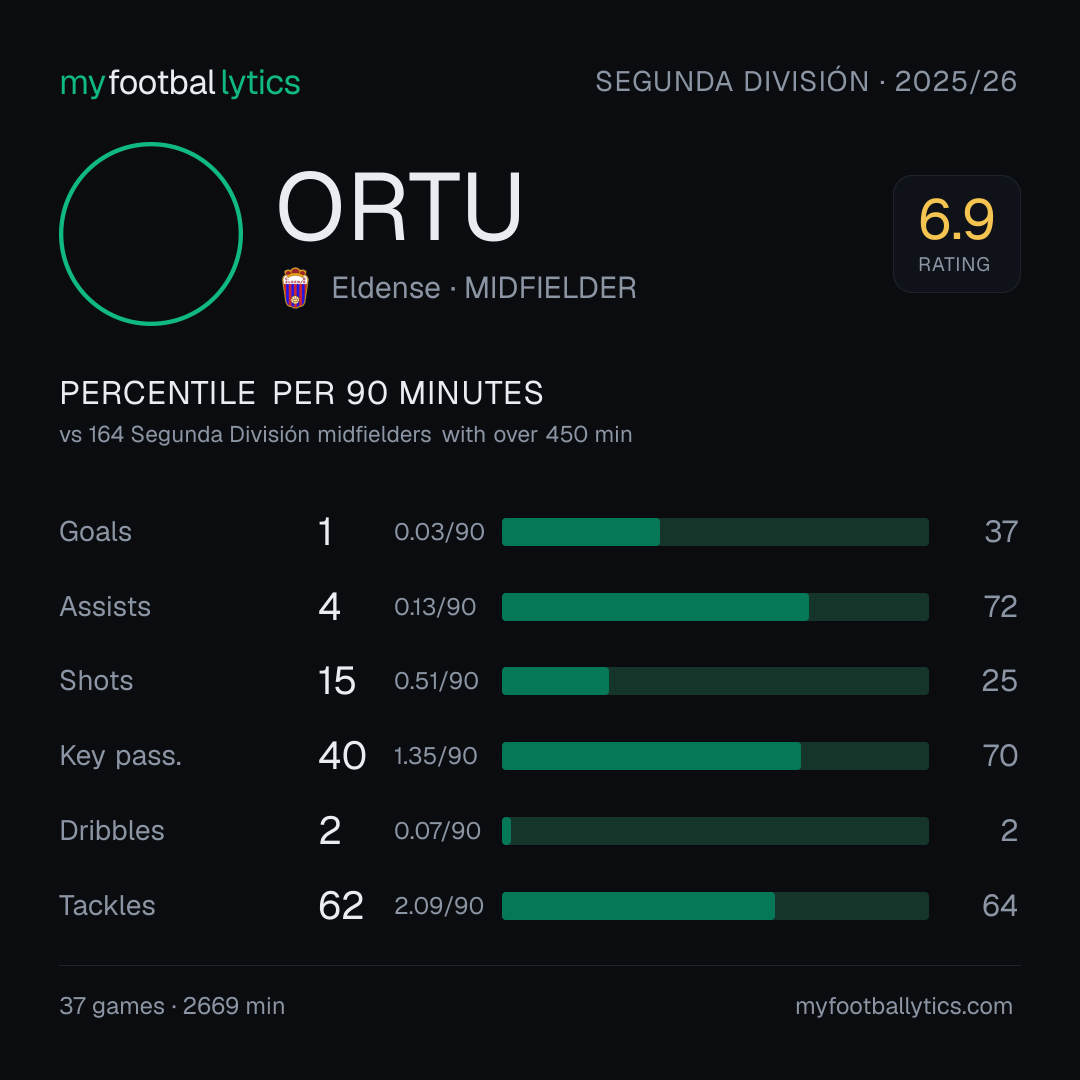Click the Dribbles percentile bar
Image resolution: width=1080 pixels, height=1080 pixels.
715,831
